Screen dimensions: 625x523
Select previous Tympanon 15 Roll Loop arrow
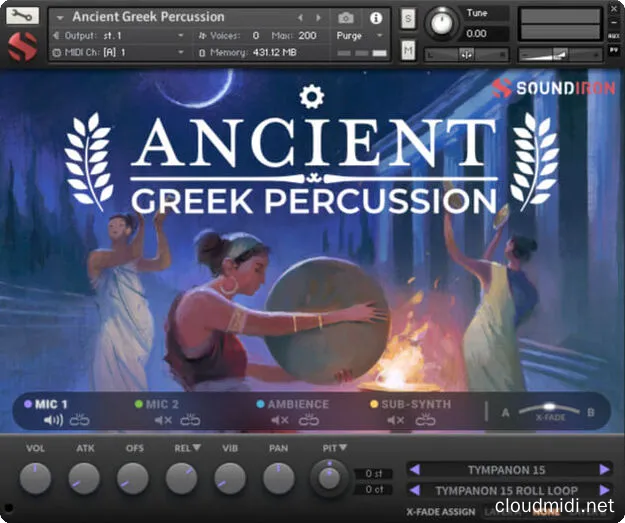pyautogui.click(x=413, y=490)
